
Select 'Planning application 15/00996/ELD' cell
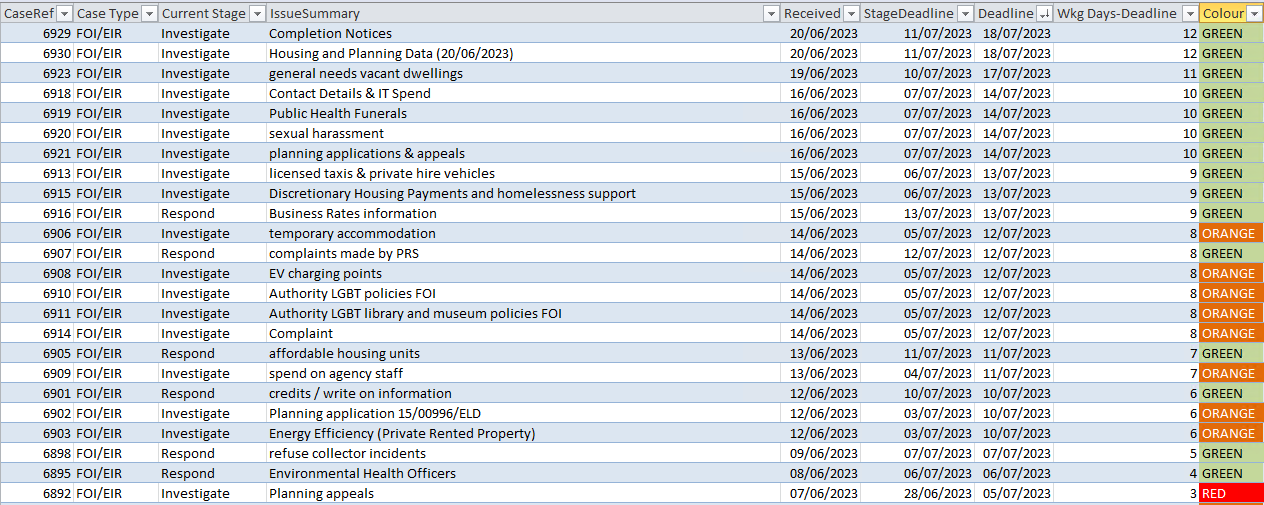(523, 413)
